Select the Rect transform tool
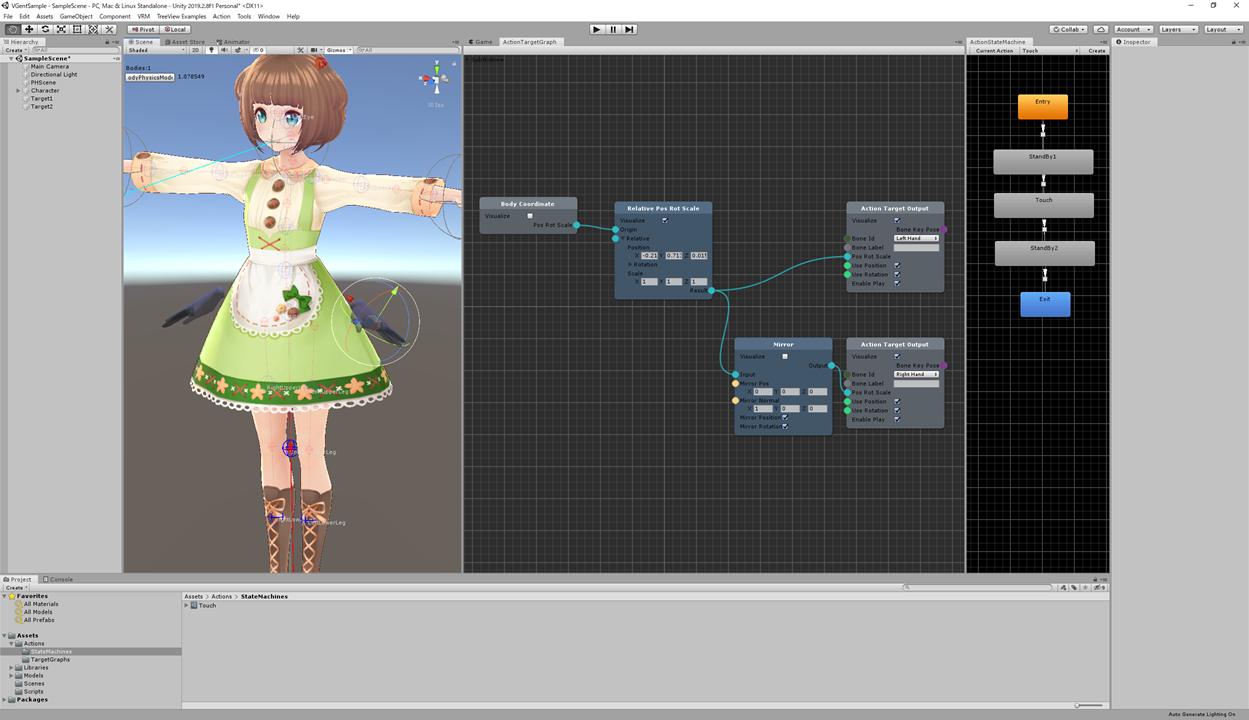The image size is (1249, 720). (77, 29)
